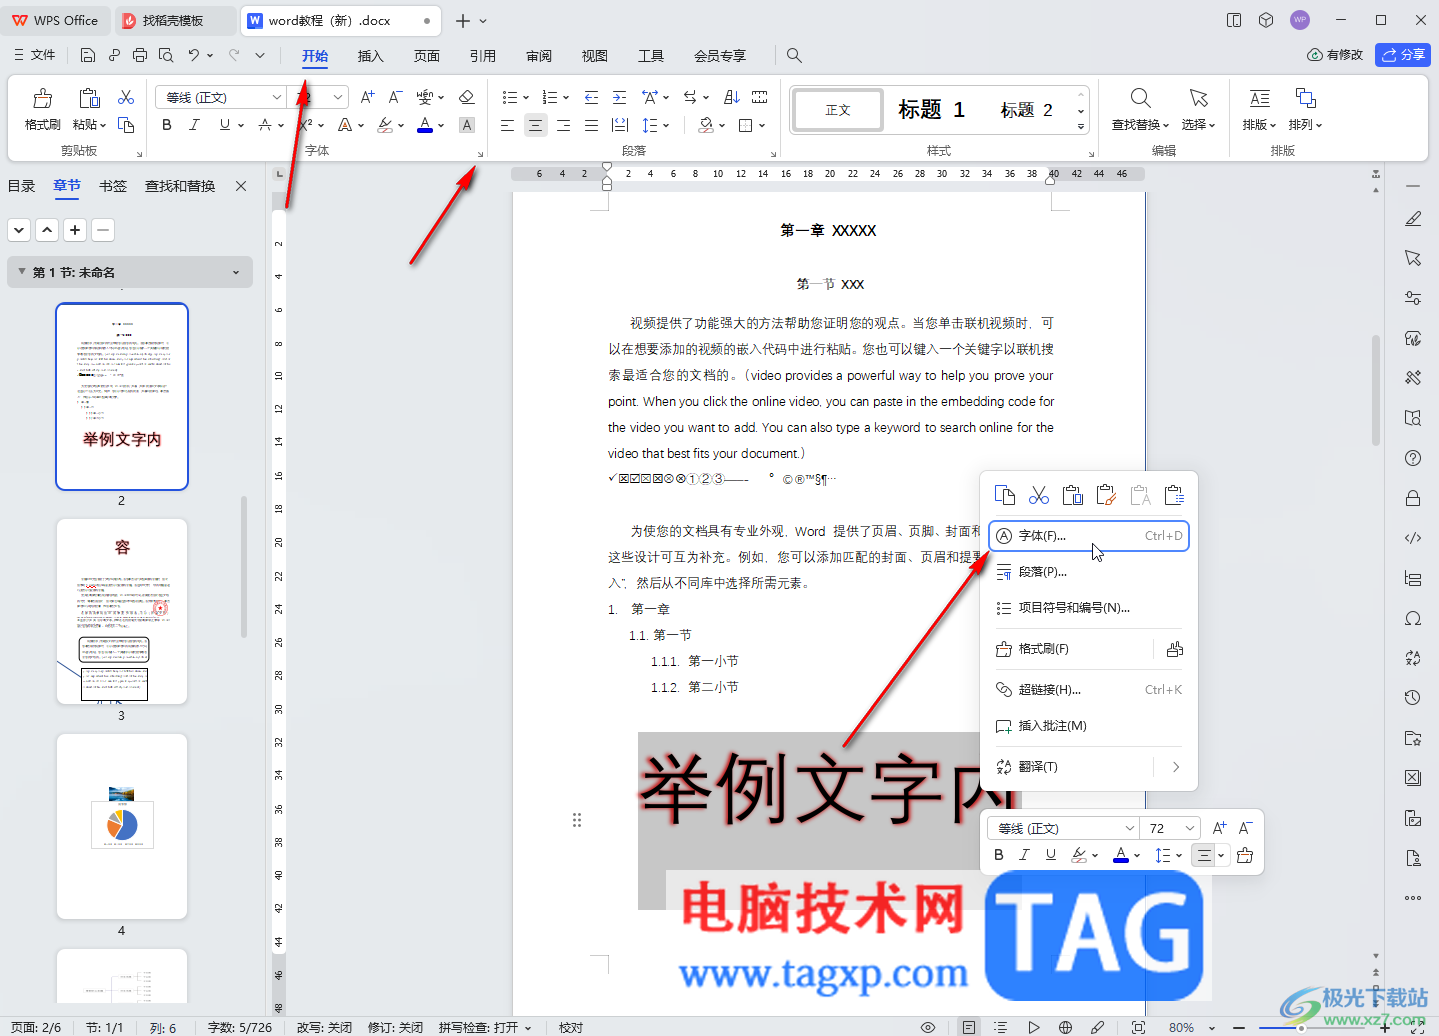Click the Cut icon in the context menu
This screenshot has height=1036, width=1439.
1039,495
